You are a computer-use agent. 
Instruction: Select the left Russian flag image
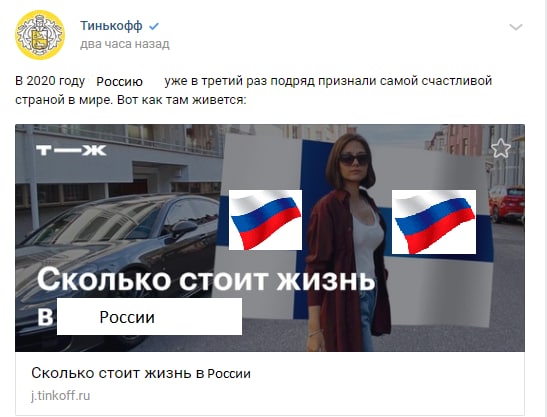pyautogui.click(x=265, y=220)
